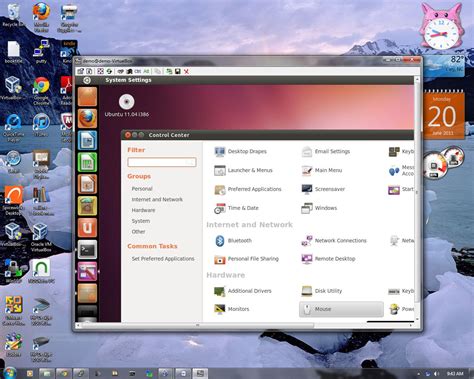Open Time & Date settings
Screen dimensions: 474x379
click(x=236, y=208)
